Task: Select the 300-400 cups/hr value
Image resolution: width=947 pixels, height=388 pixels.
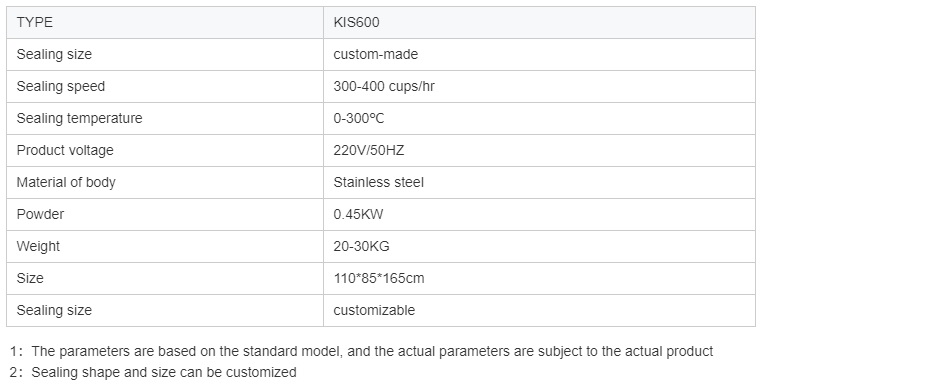Action: point(384,86)
